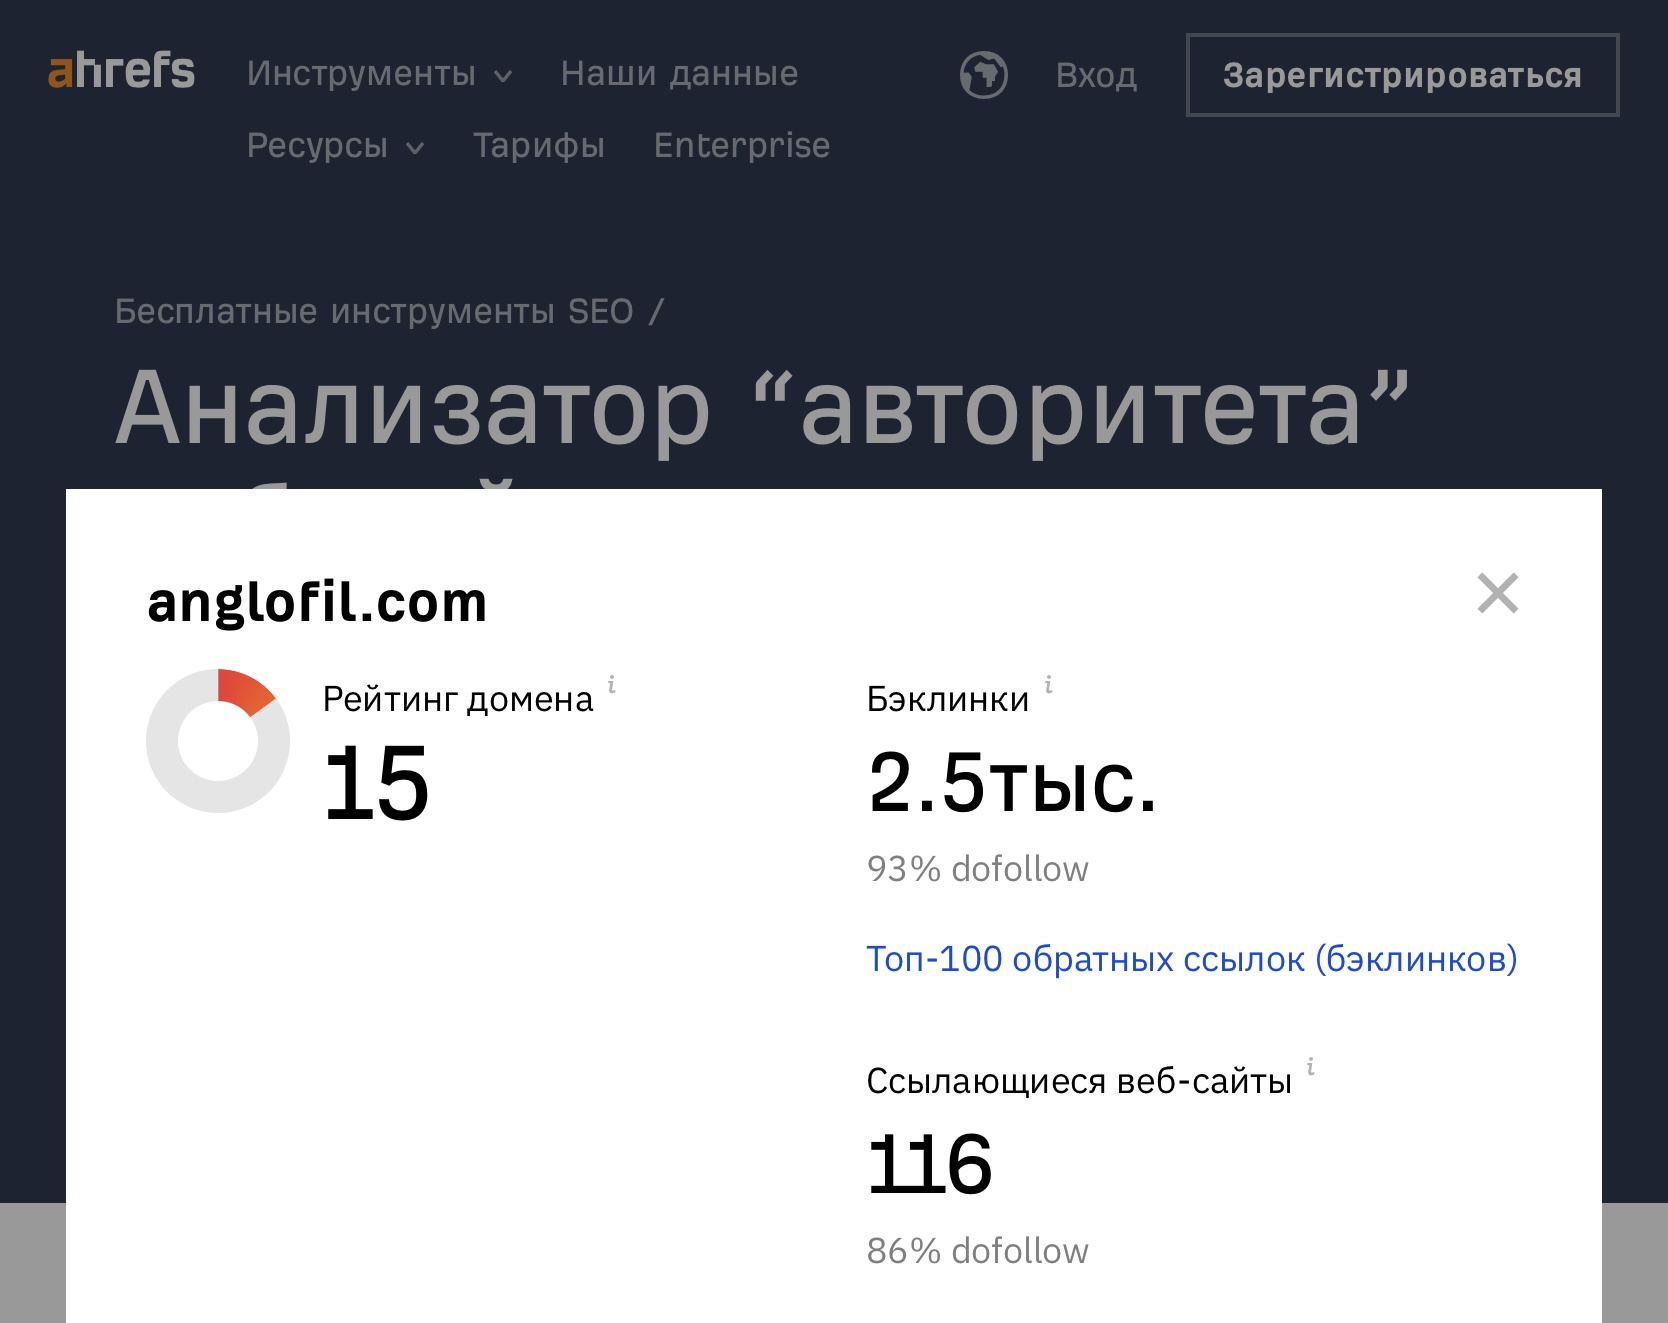Image resolution: width=1668 pixels, height=1323 pixels.
Task: Click the Зарегистрироваться button
Action: 1402,75
